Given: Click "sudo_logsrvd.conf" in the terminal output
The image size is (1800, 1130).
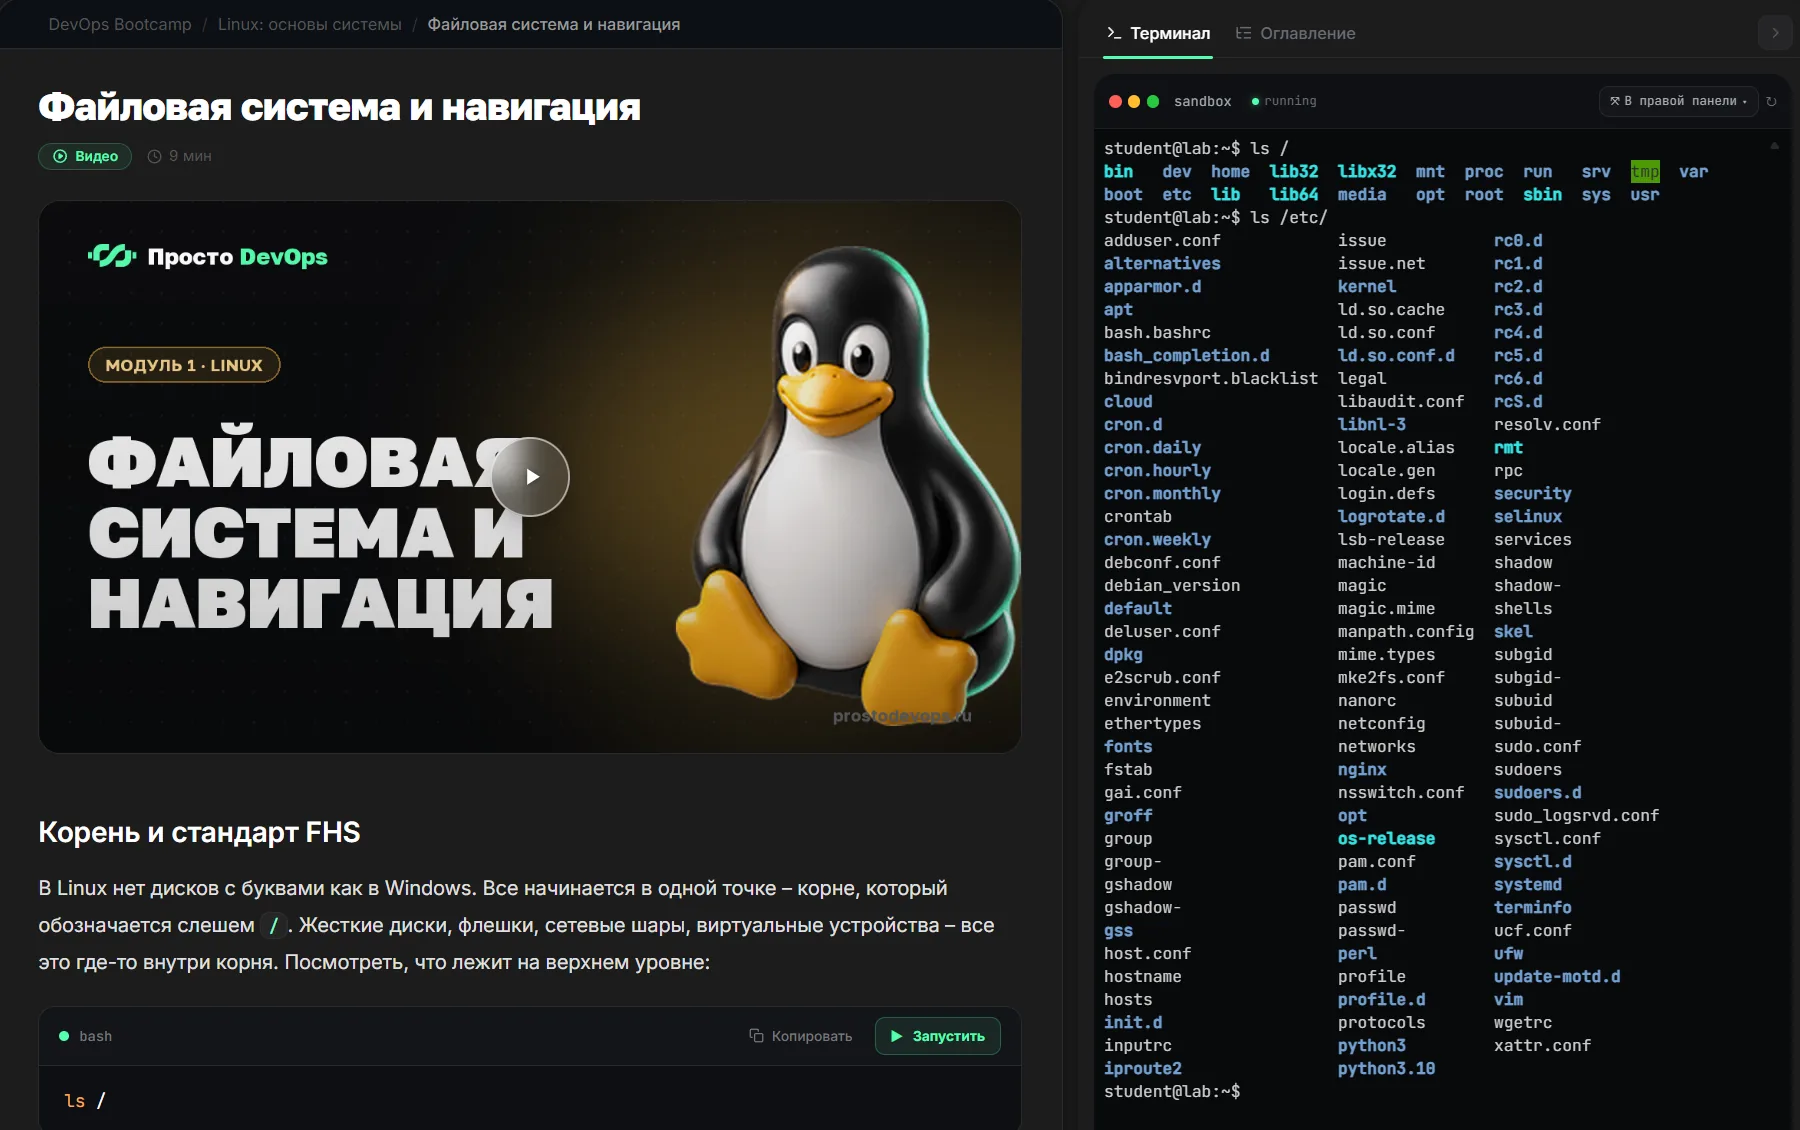Looking at the screenshot, I should pyautogui.click(x=1577, y=816).
